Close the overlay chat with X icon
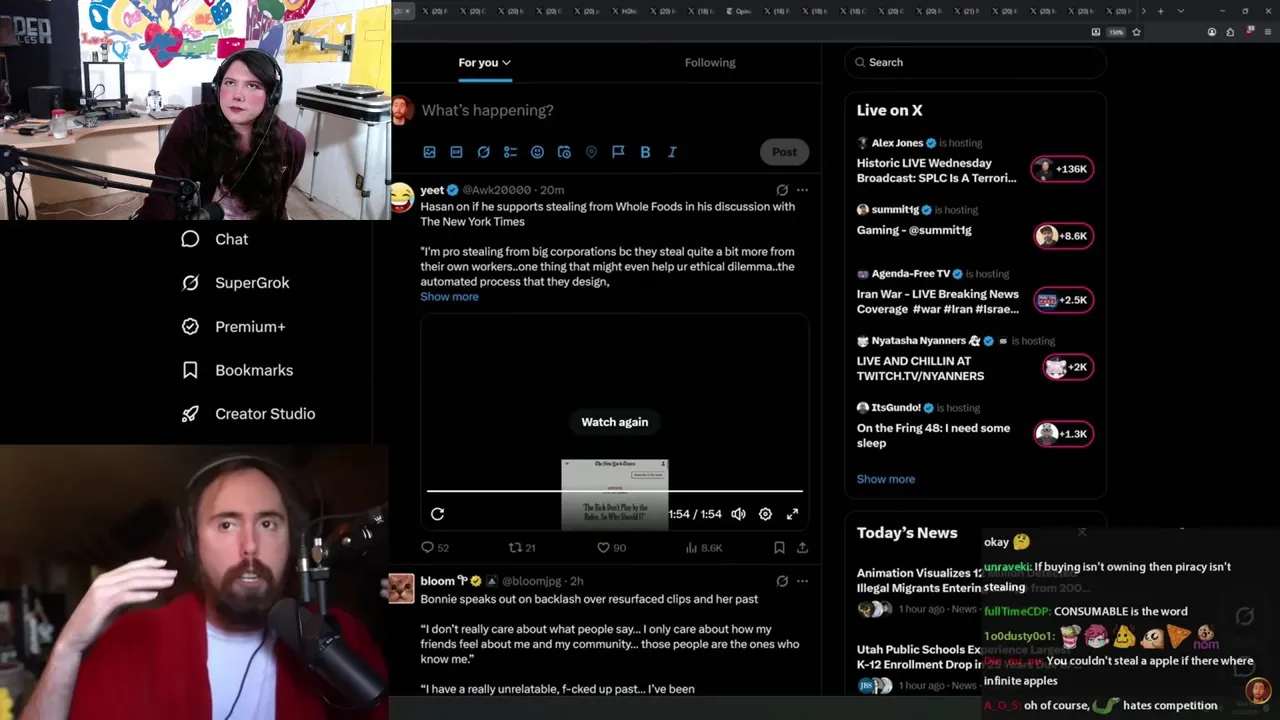Screen dimensions: 1280x720 click(x=1082, y=532)
